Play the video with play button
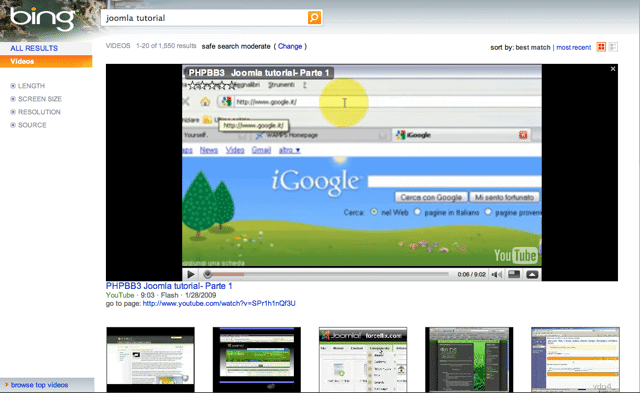The image size is (640, 393). click(x=191, y=274)
